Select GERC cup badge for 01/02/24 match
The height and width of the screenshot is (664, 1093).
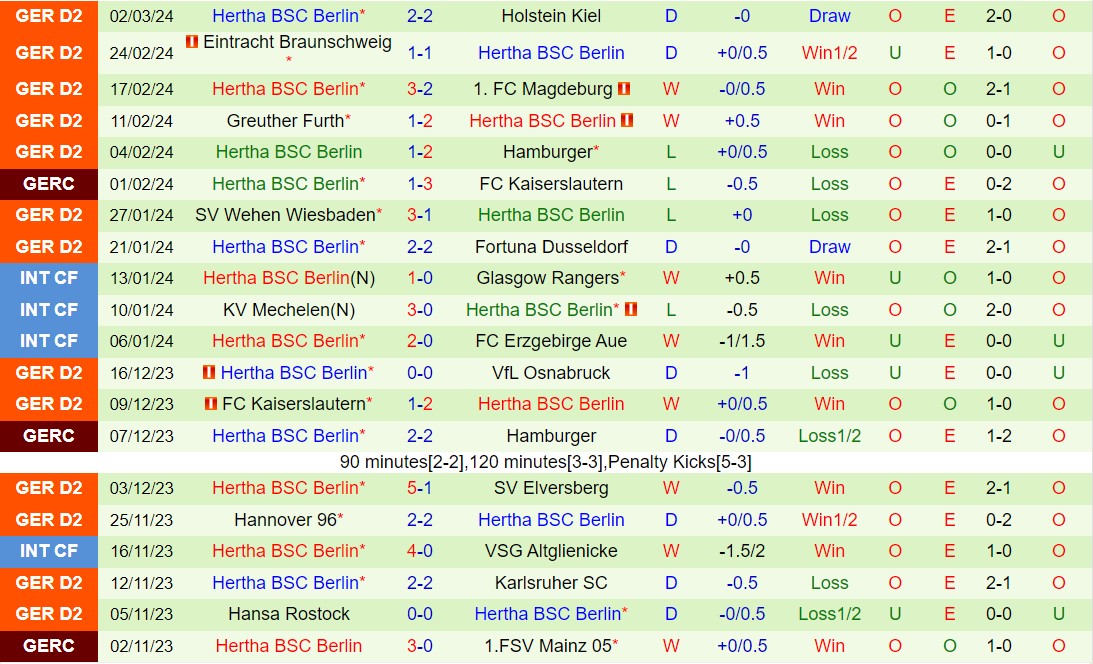coord(49,184)
